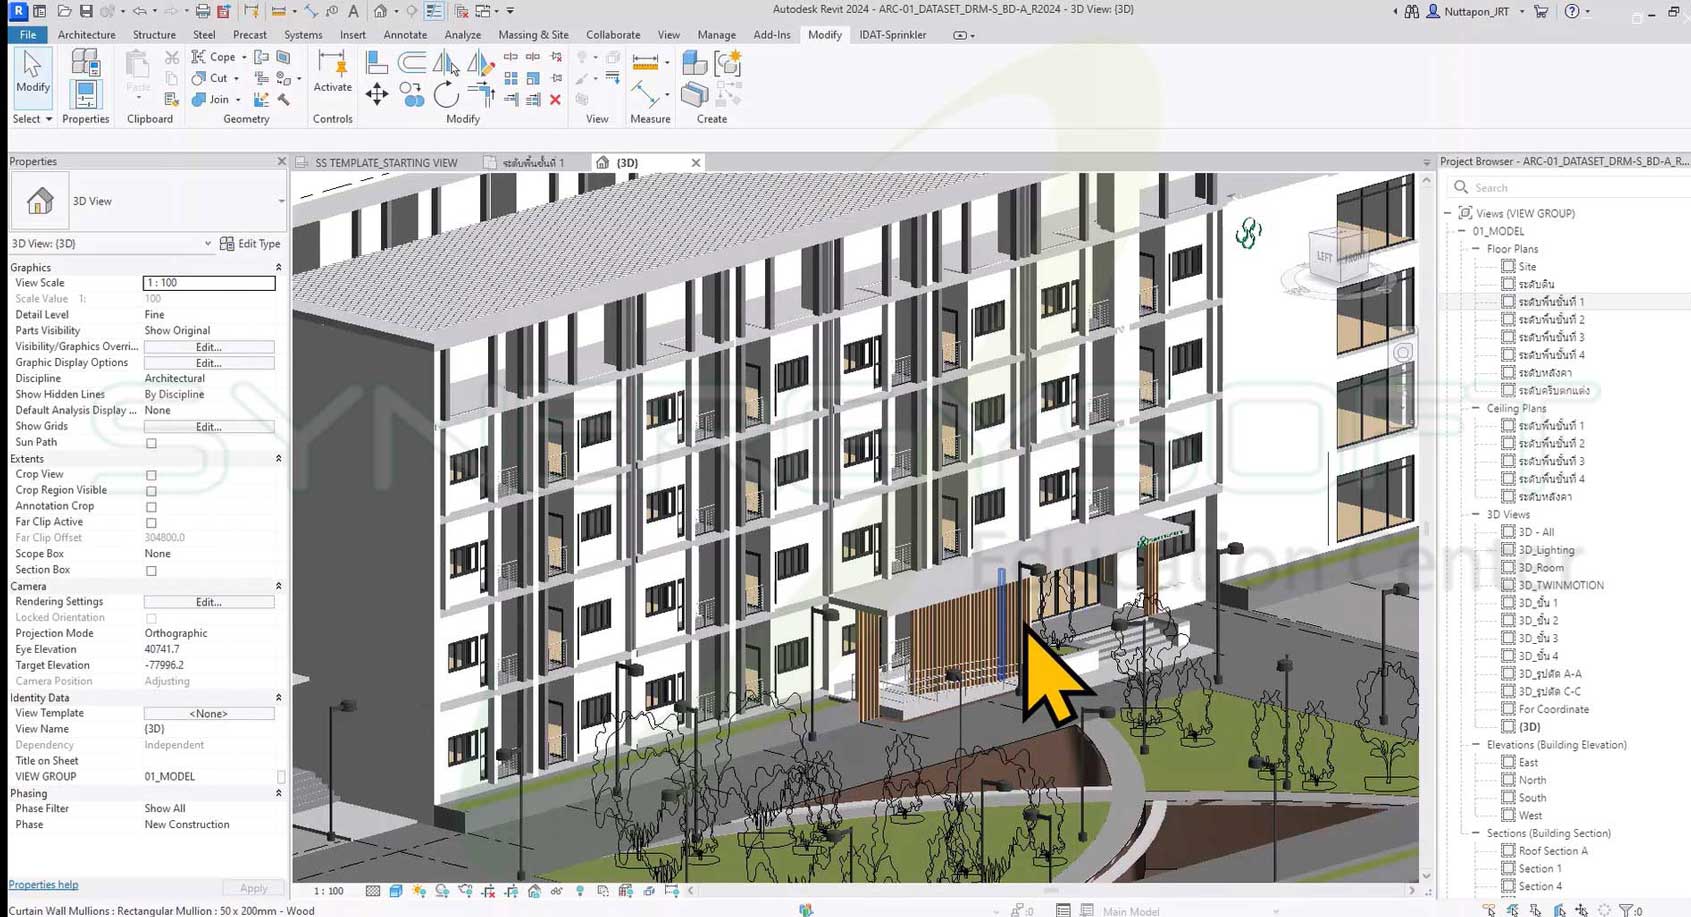This screenshot has width=1691, height=917.
Task: Click the red Delete icon
Action: click(556, 100)
